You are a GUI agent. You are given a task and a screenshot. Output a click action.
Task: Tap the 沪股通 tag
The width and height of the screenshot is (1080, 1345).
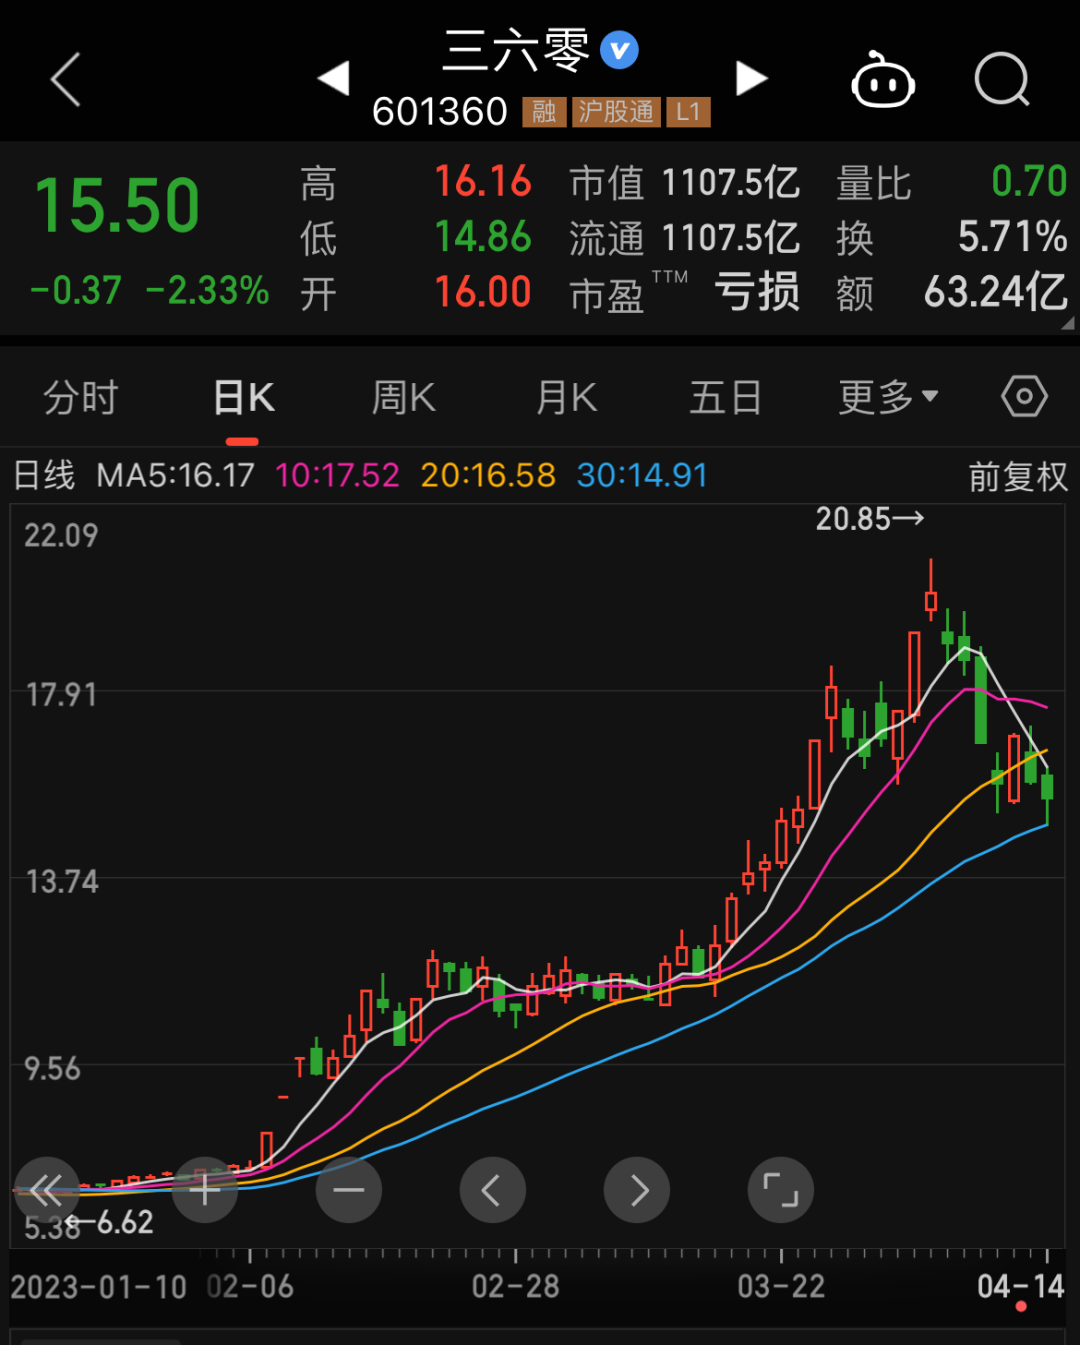click(x=616, y=112)
